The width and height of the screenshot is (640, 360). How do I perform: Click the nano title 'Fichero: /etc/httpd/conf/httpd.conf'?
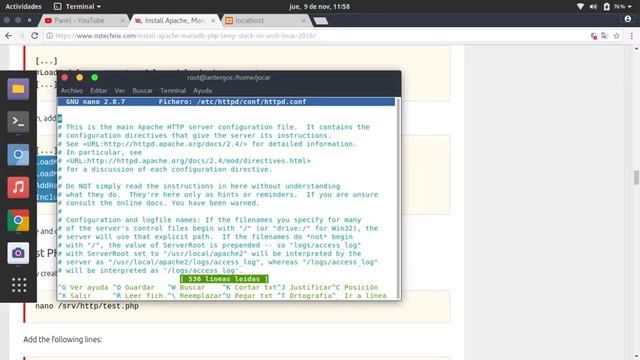(232, 102)
